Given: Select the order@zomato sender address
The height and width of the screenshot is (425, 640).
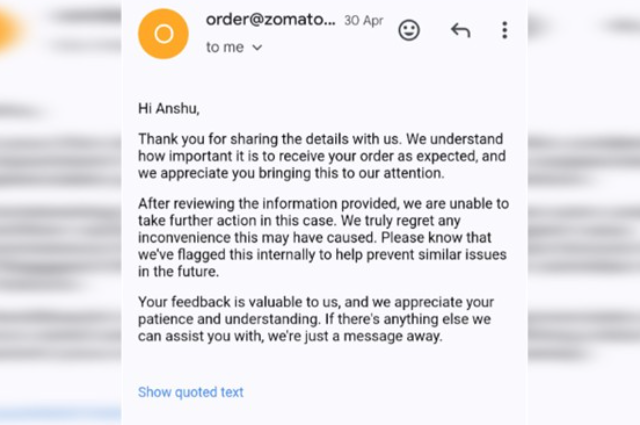Looking at the screenshot, I should click(270, 19).
